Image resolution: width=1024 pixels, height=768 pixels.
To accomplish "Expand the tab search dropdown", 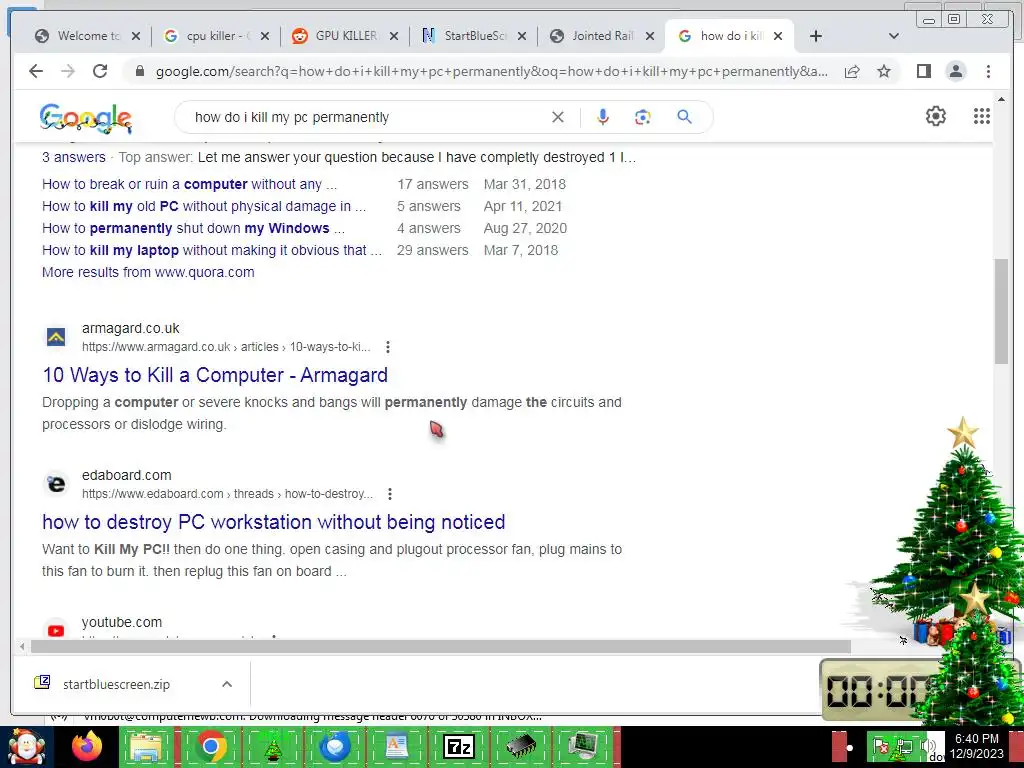I will click(x=893, y=36).
